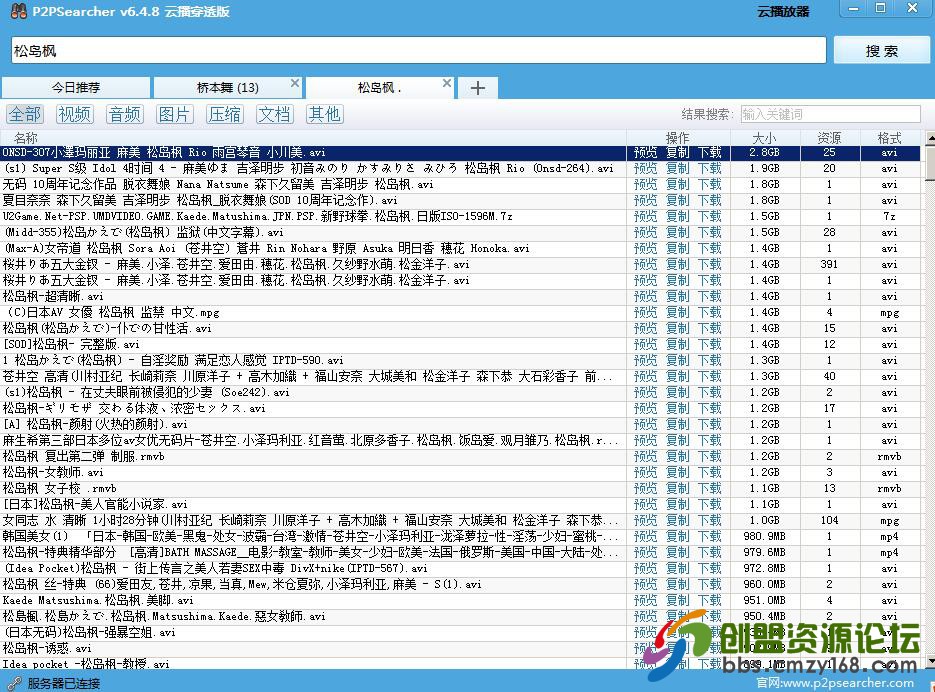This screenshot has height=692, width=935.
Task: Click the P2PSearcher app icon in title bar
Action: pos(19,11)
